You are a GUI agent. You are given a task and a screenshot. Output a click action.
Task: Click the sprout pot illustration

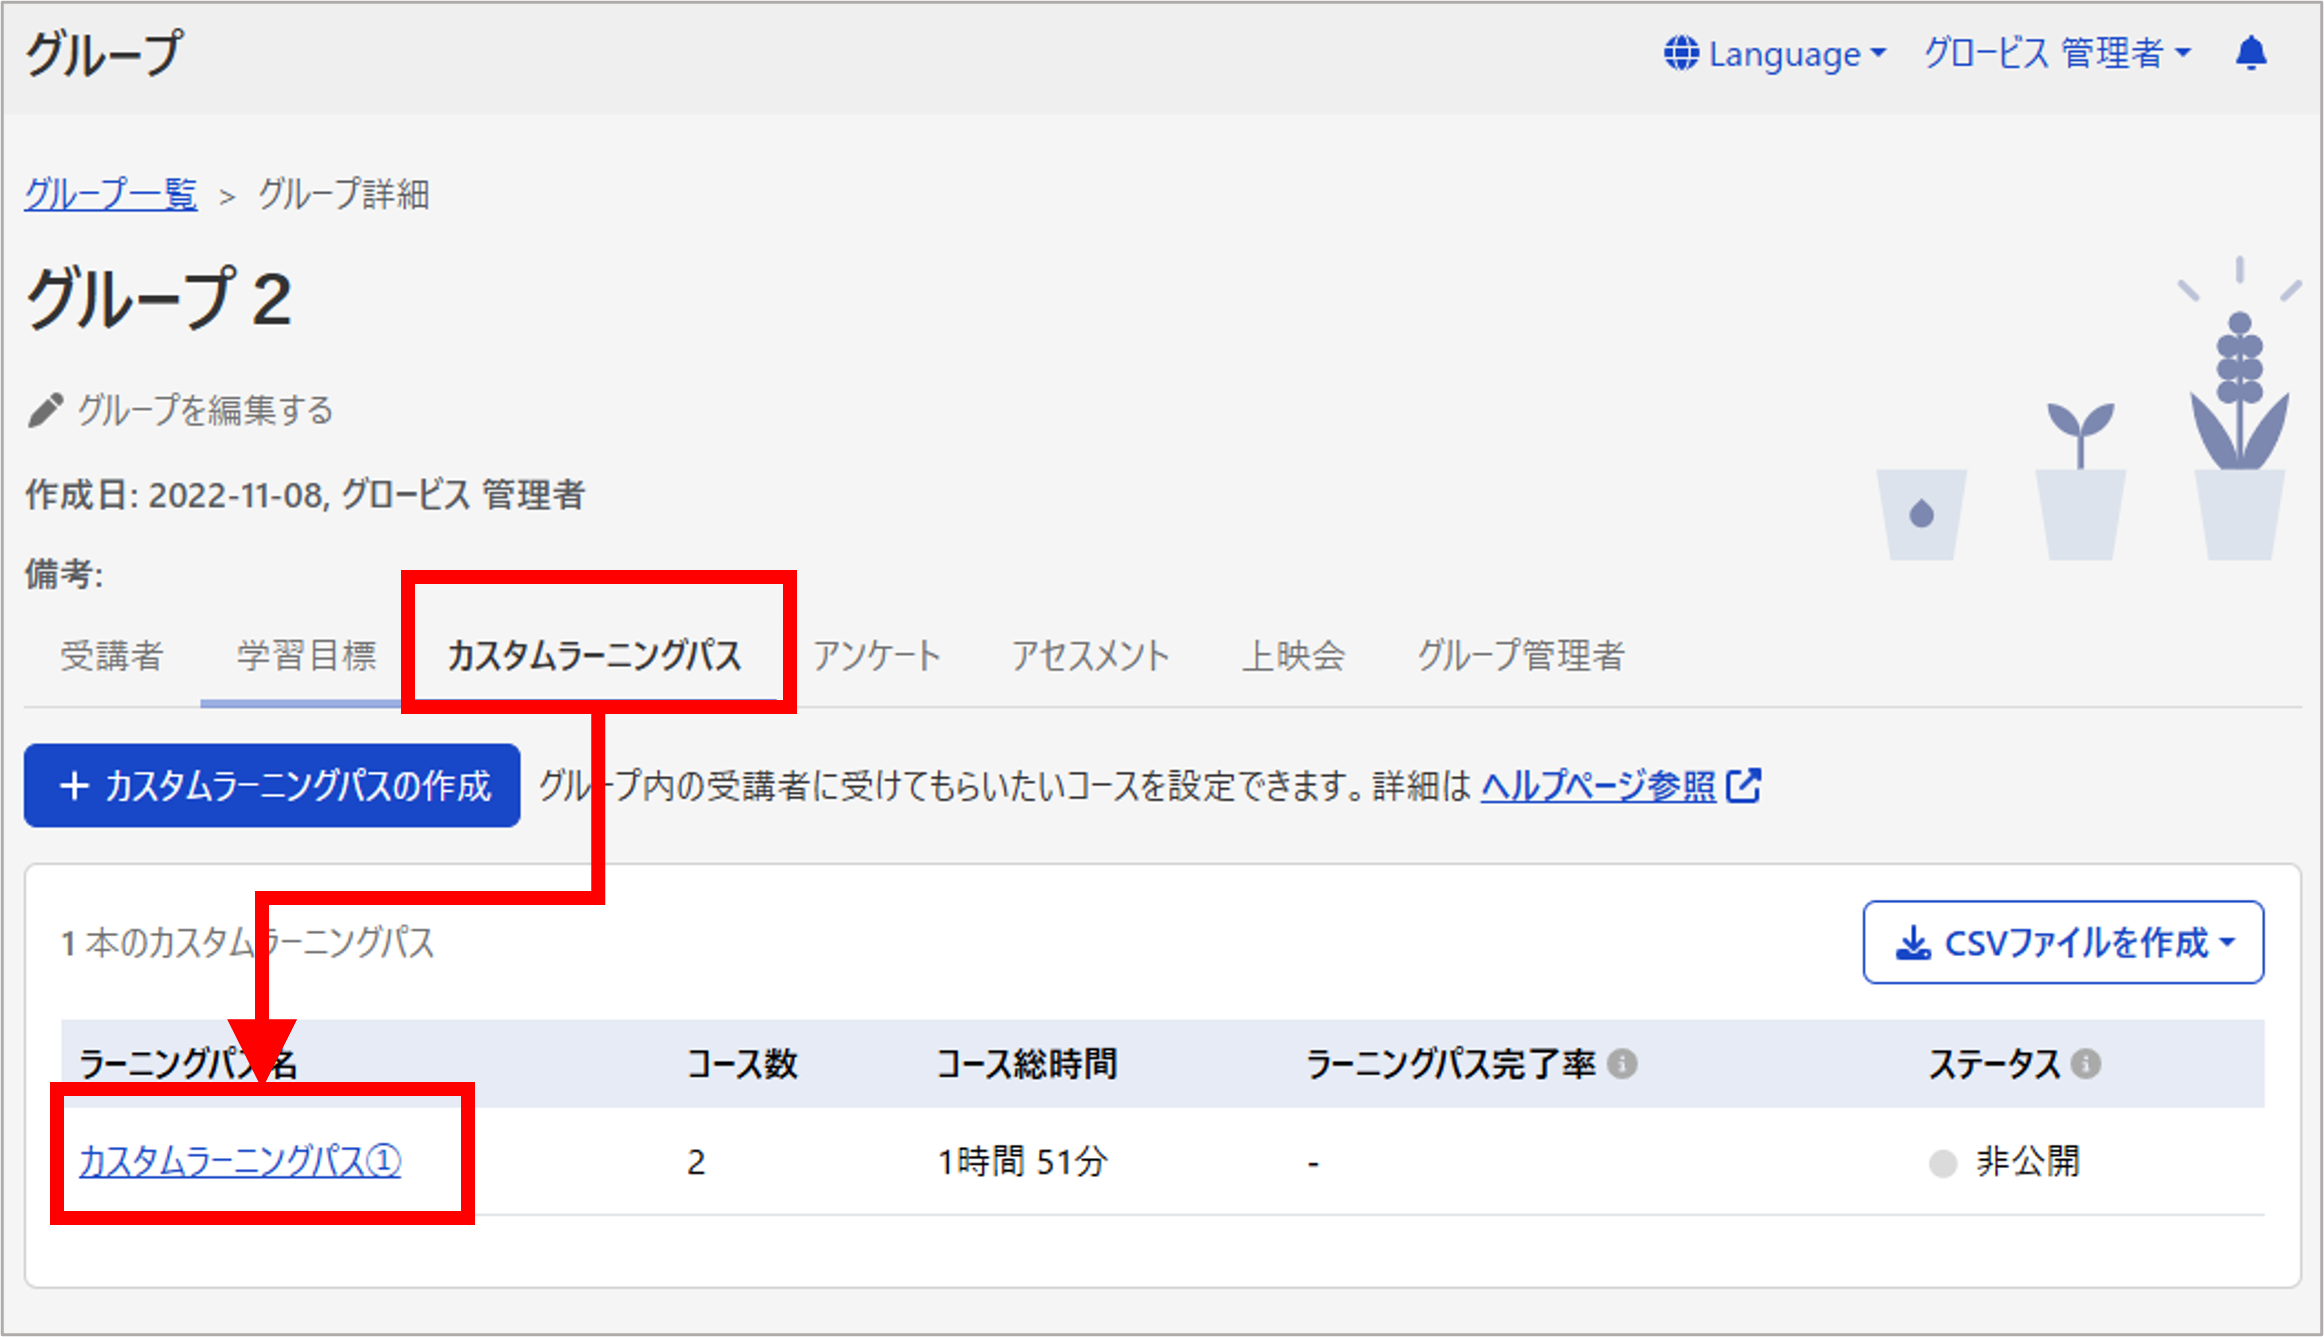click(x=2080, y=480)
